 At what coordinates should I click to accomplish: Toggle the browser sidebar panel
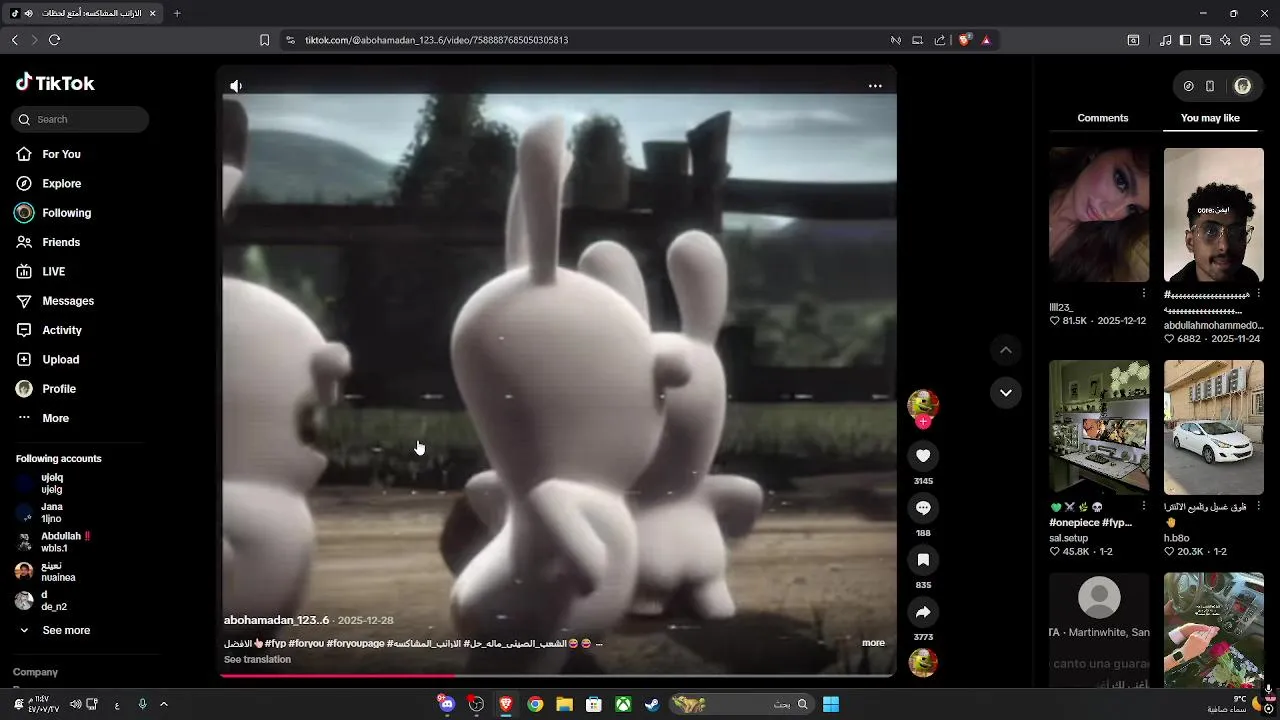coord(1185,40)
